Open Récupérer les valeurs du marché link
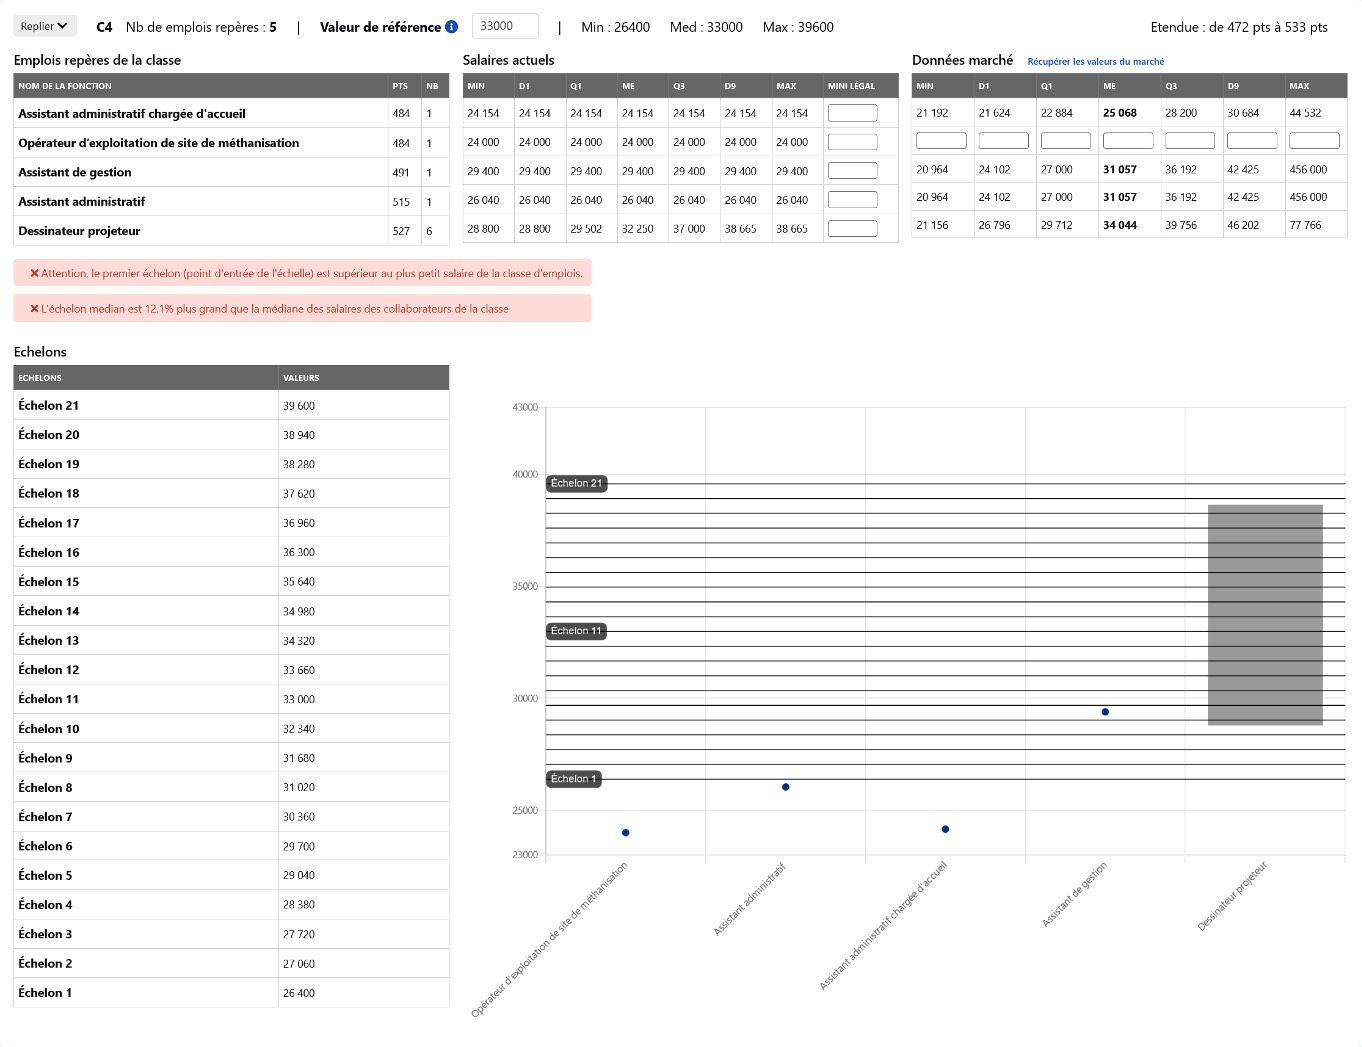The width and height of the screenshot is (1362, 1047). [1096, 62]
